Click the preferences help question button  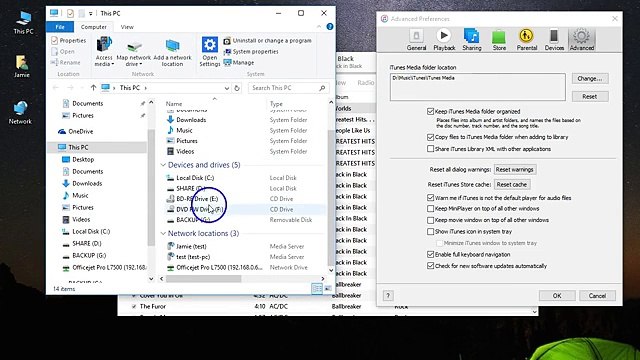coord(388,296)
